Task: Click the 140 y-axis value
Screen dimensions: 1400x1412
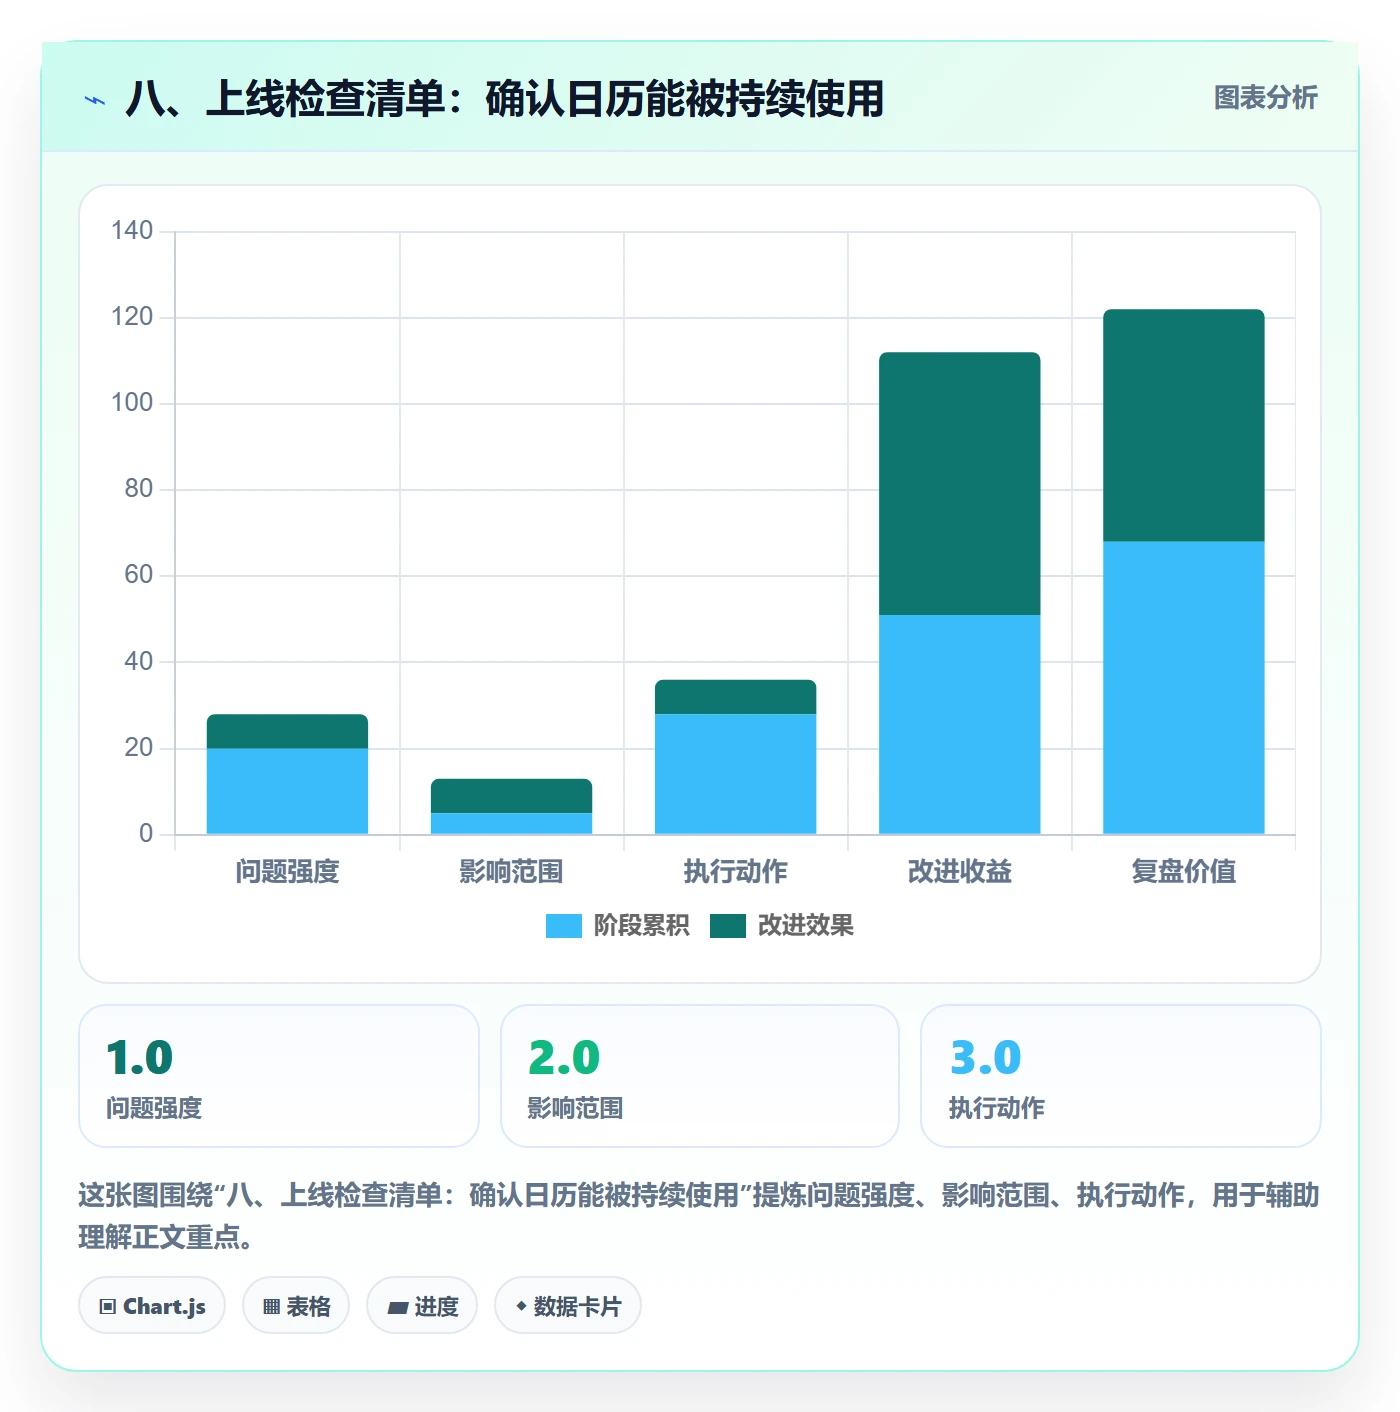Action: click(x=132, y=231)
